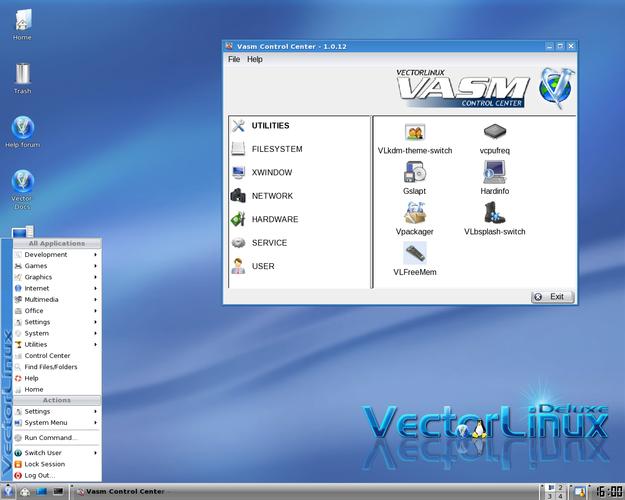Screen dimensions: 625x500
Task: Expand the Multimedia submenu arrow
Action: tap(96, 299)
